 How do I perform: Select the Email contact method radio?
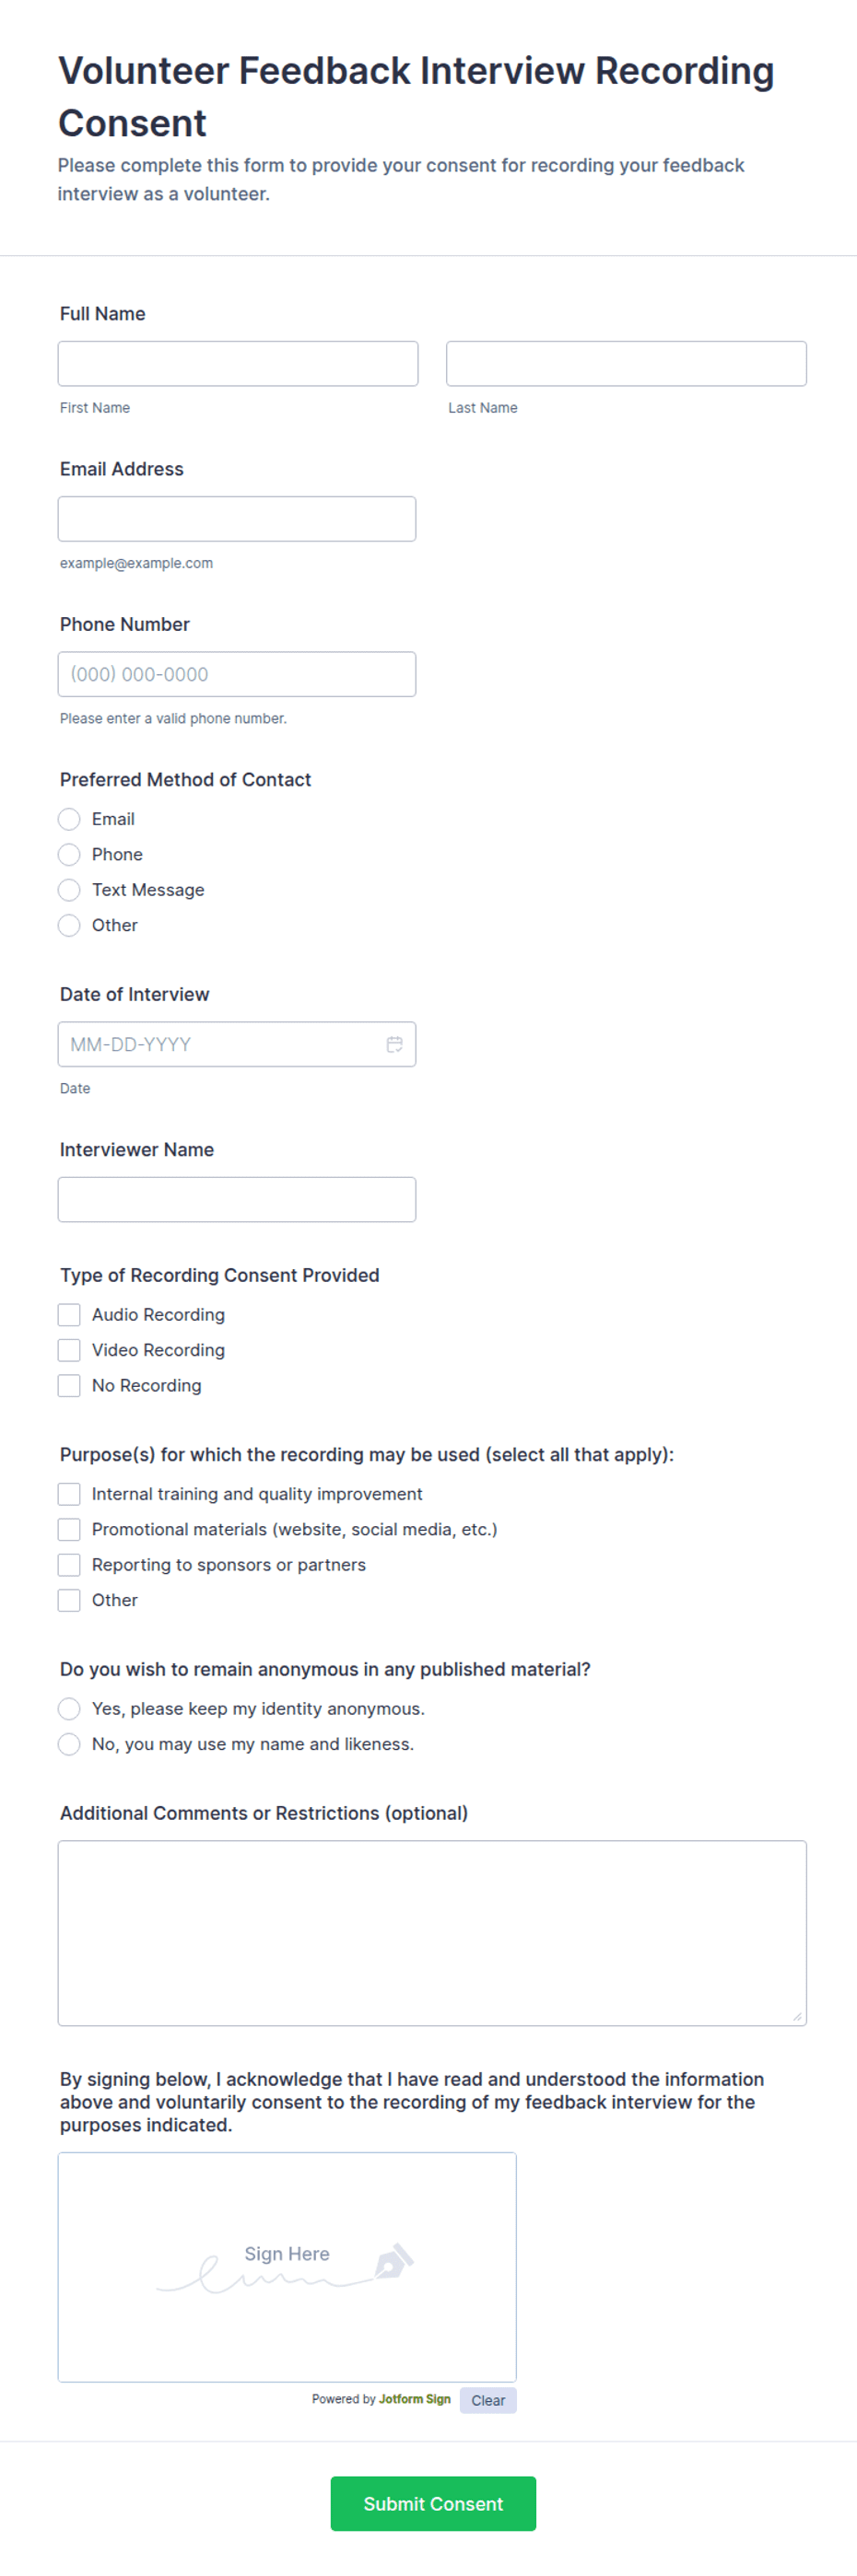click(x=69, y=819)
